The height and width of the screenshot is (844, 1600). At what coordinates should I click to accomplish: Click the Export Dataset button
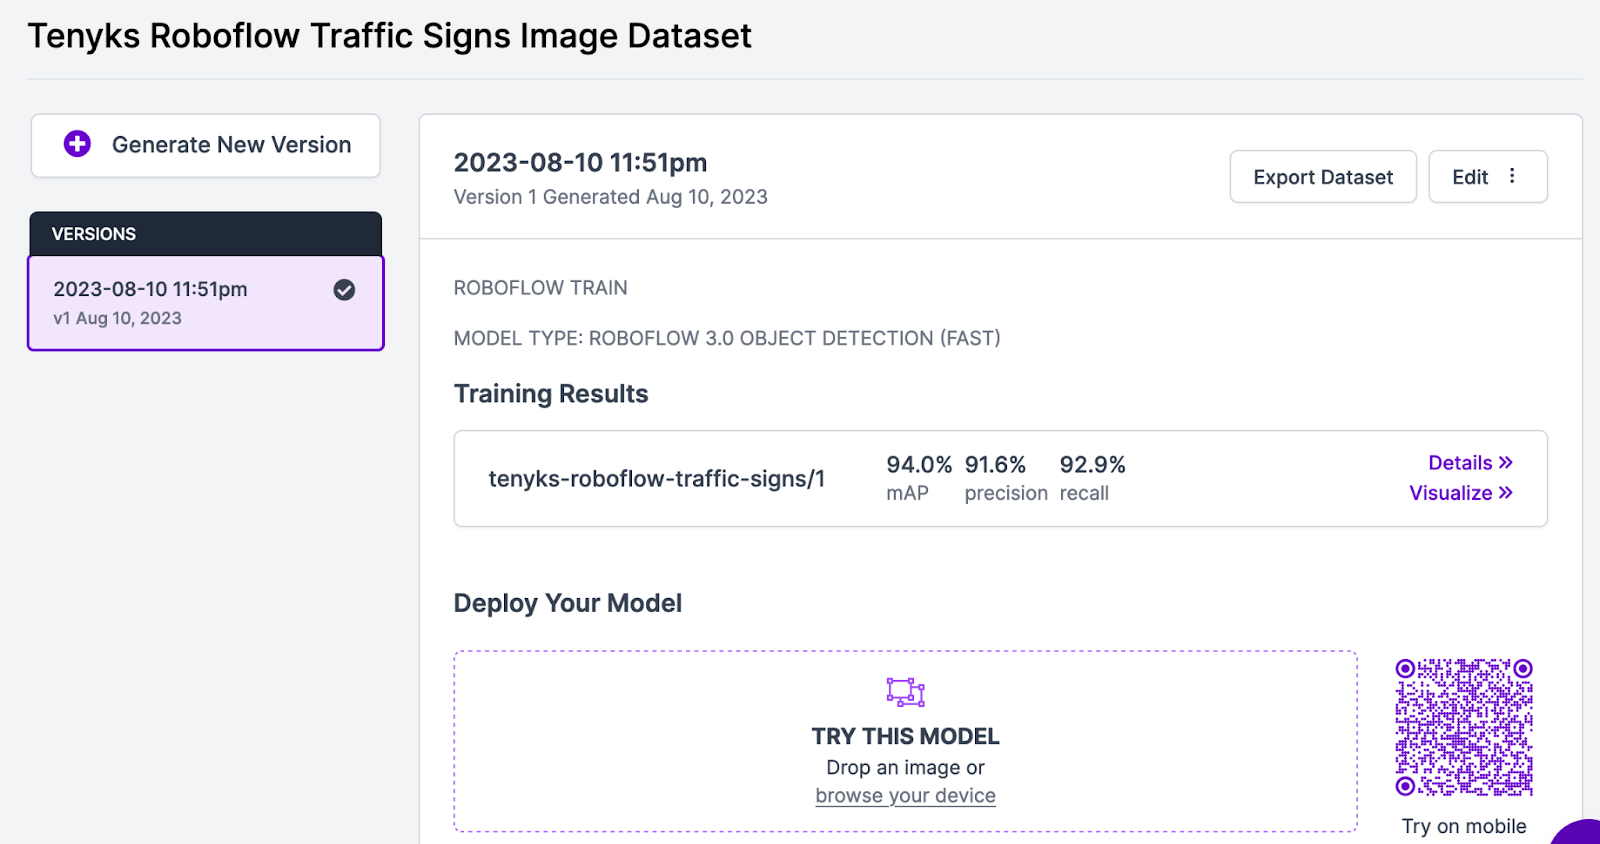pyautogui.click(x=1322, y=177)
